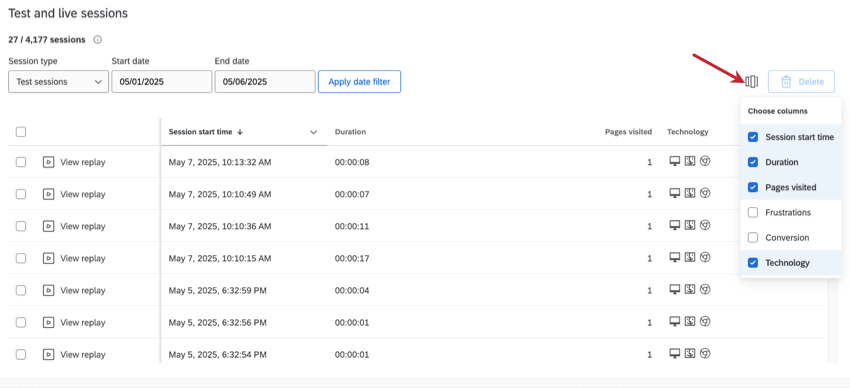Click Chrome browser icon in 6:32:54 PM row
Viewport: 850px width, 388px height.
705,353
